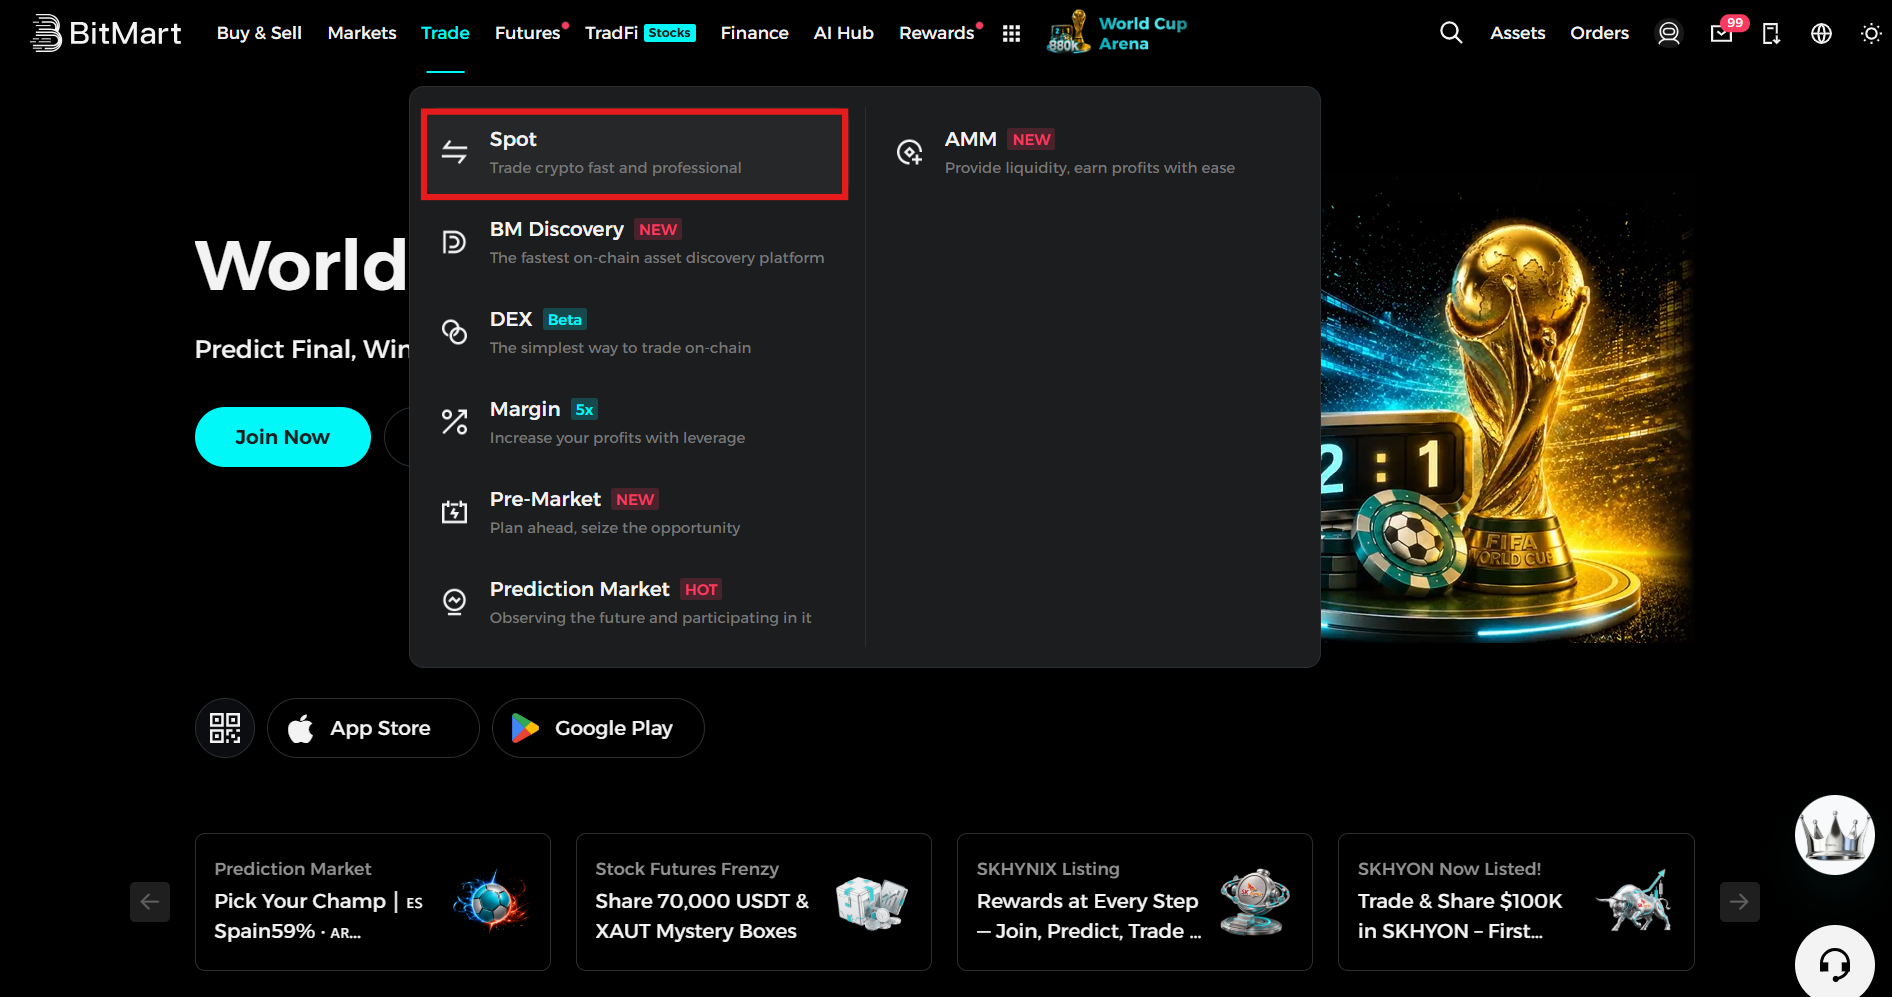Select Spot from the Trade menu
Viewport: 1892px width, 997px height.
[x=635, y=154]
